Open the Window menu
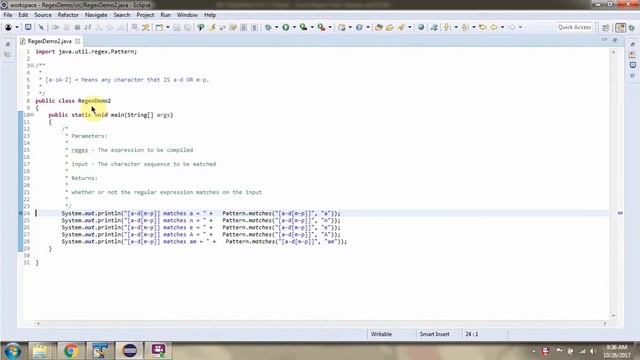The image size is (640, 360). (x=187, y=15)
